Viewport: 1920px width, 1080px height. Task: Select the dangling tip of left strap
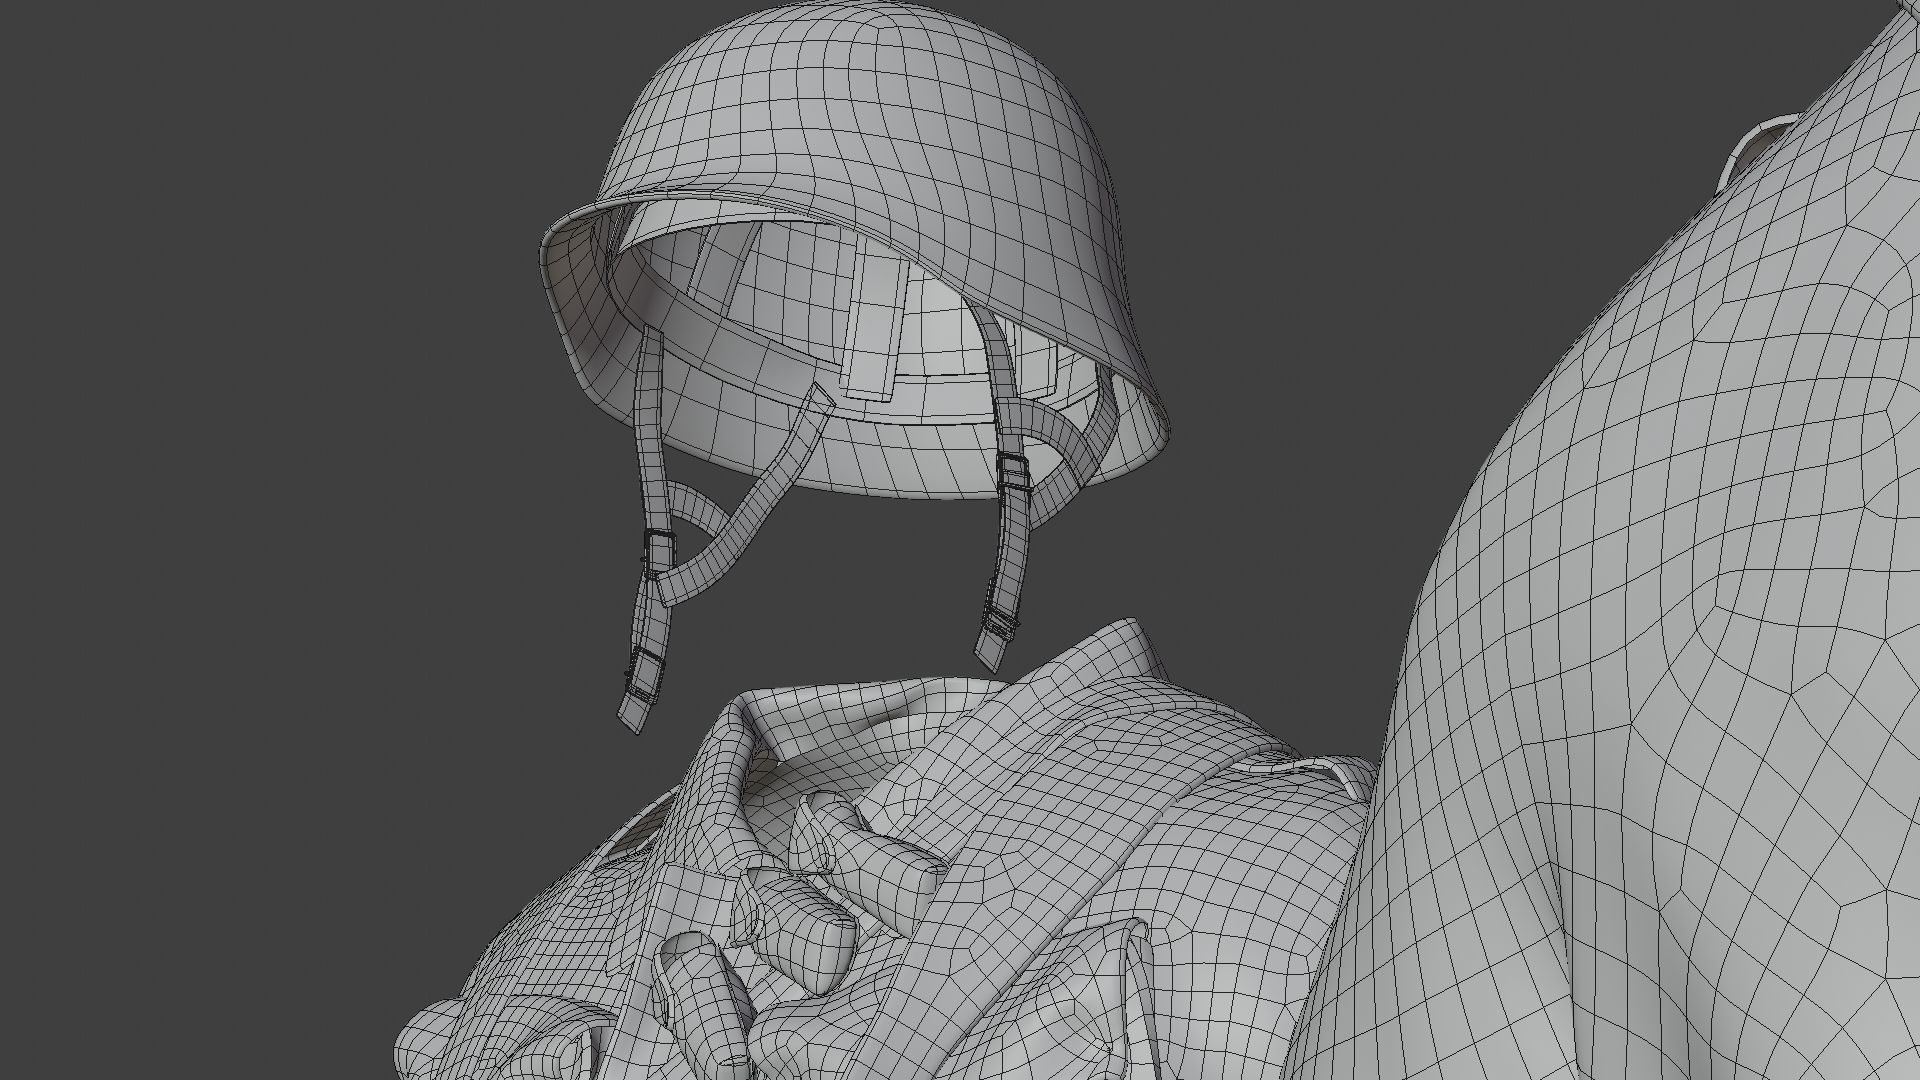(x=633, y=712)
